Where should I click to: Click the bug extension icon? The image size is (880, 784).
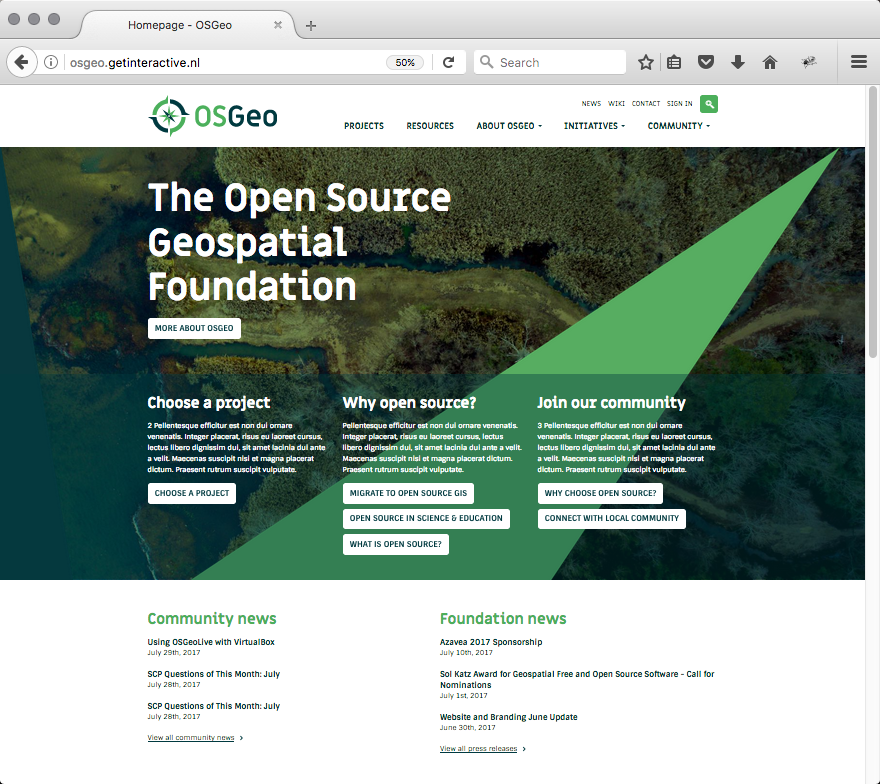(x=808, y=62)
